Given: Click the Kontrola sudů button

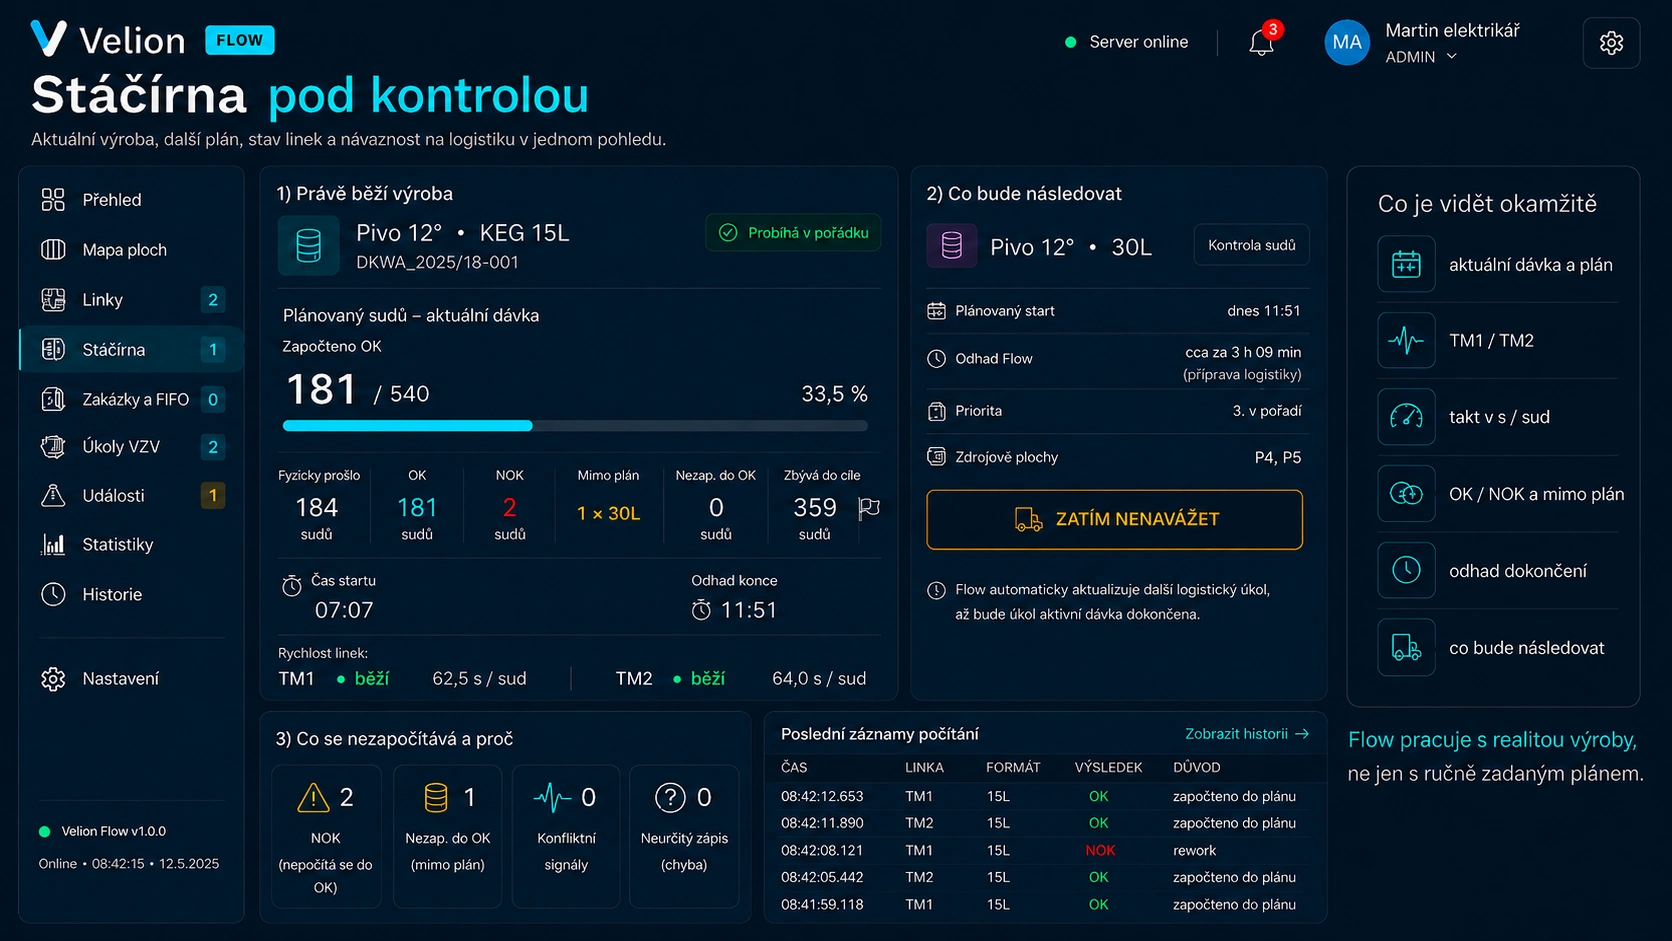Looking at the screenshot, I should (1251, 245).
